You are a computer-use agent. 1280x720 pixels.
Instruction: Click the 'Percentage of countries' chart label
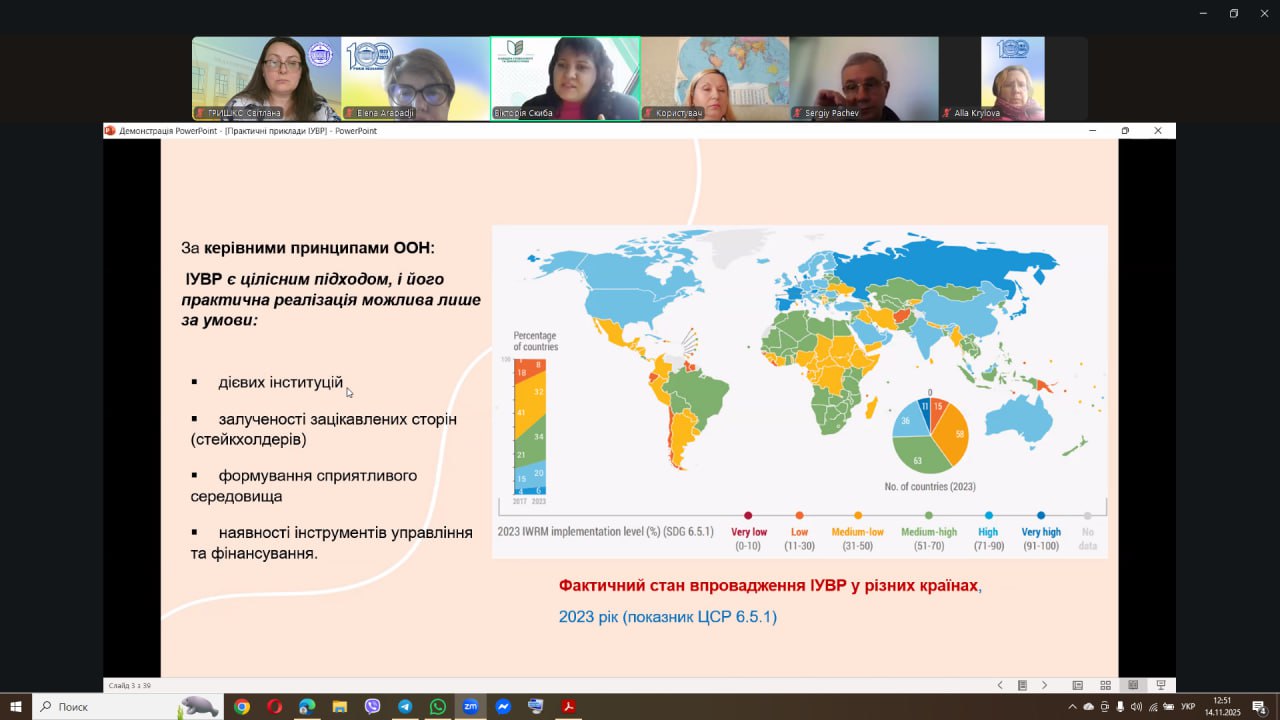click(536, 341)
